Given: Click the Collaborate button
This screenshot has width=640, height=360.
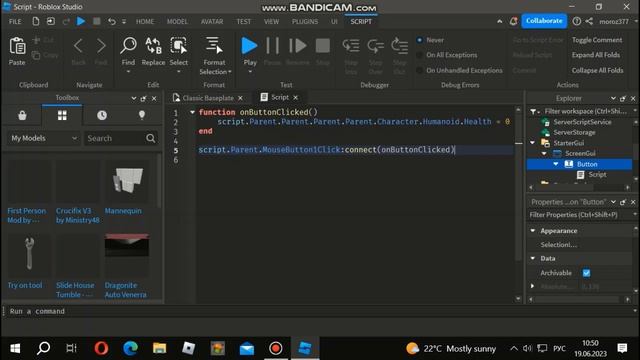Looking at the screenshot, I should (544, 21).
